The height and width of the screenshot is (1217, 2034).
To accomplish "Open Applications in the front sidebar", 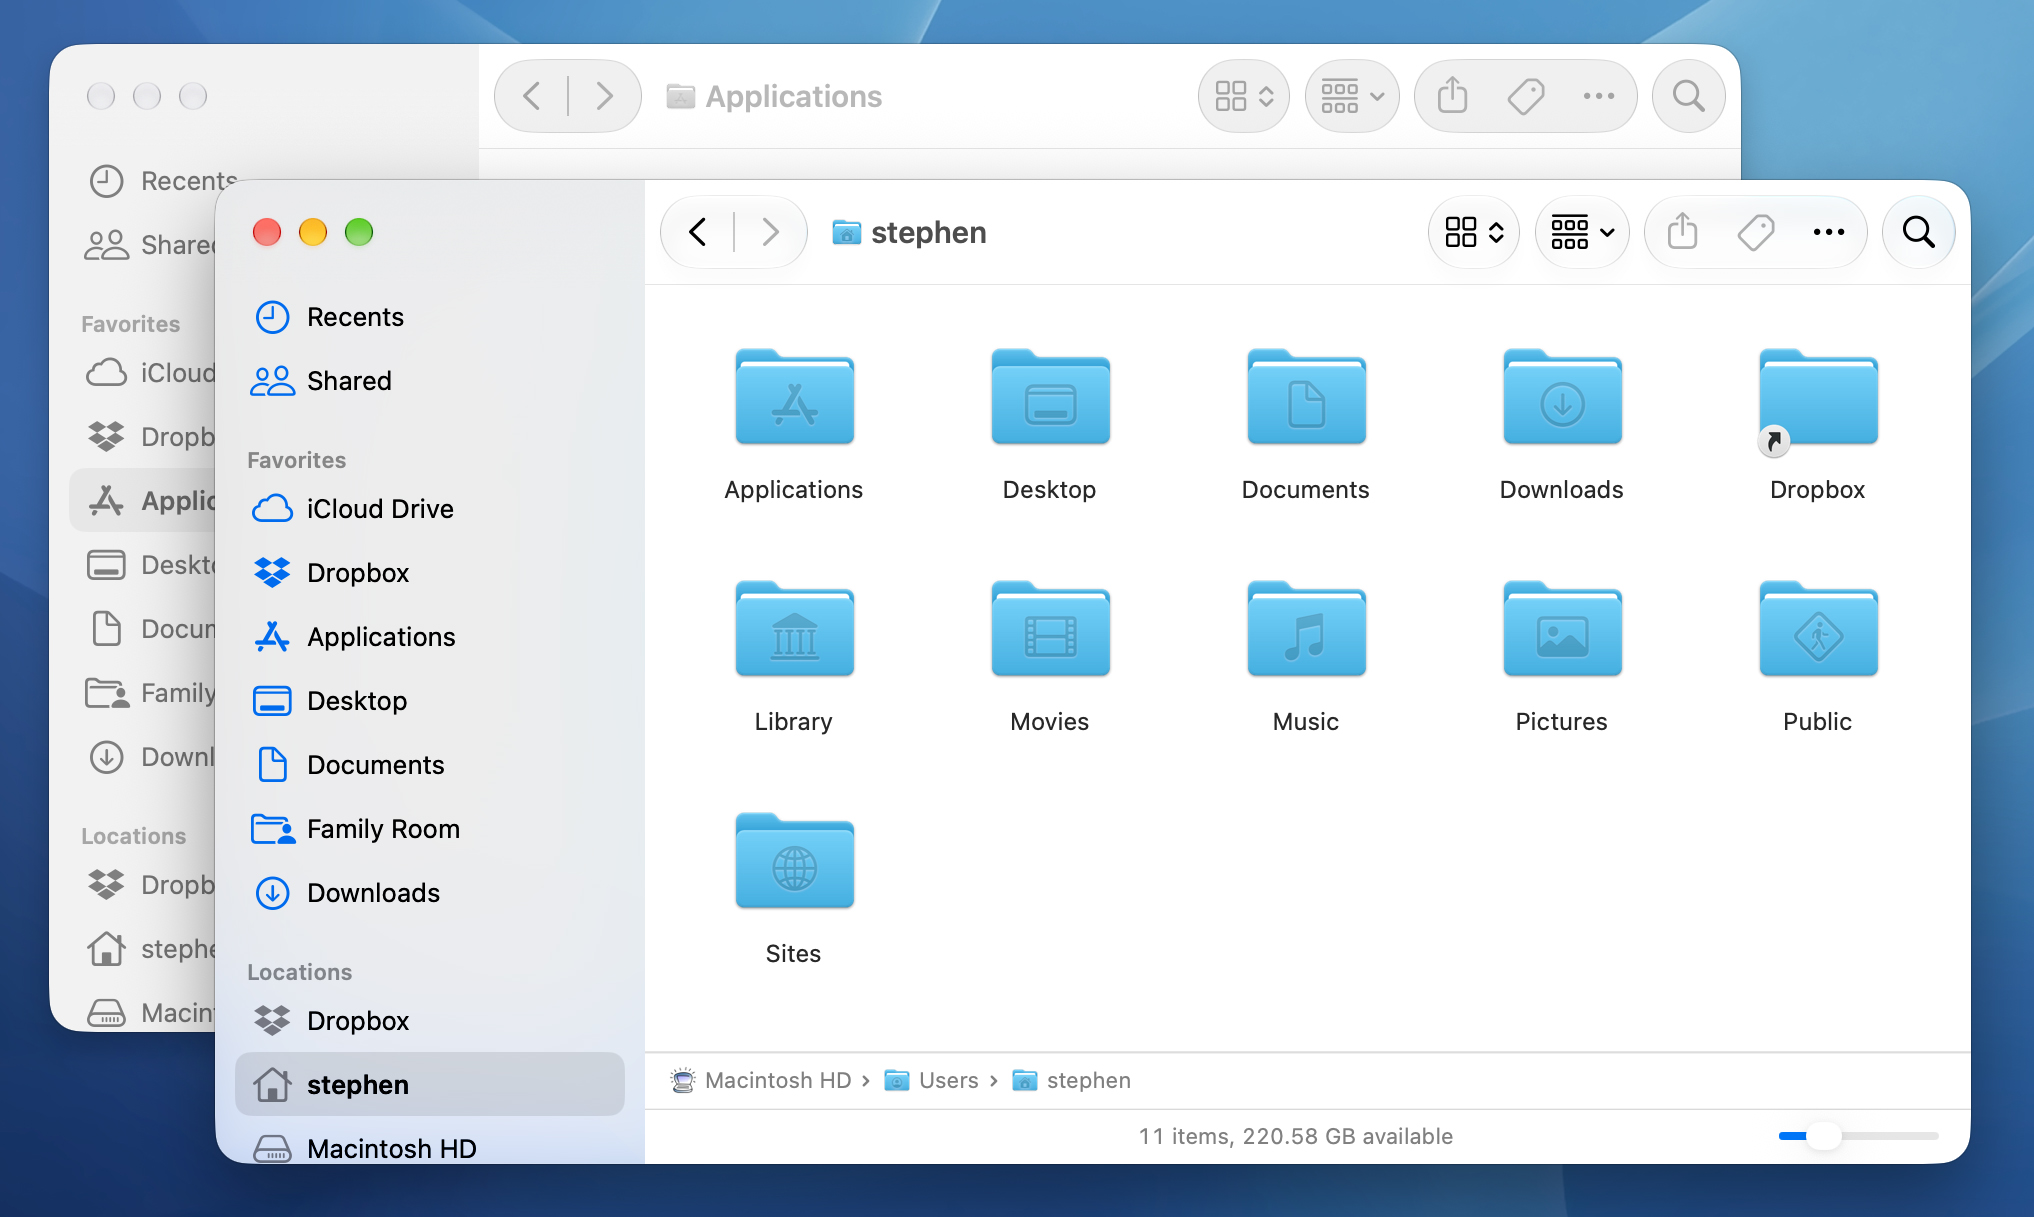I will pos(430,637).
